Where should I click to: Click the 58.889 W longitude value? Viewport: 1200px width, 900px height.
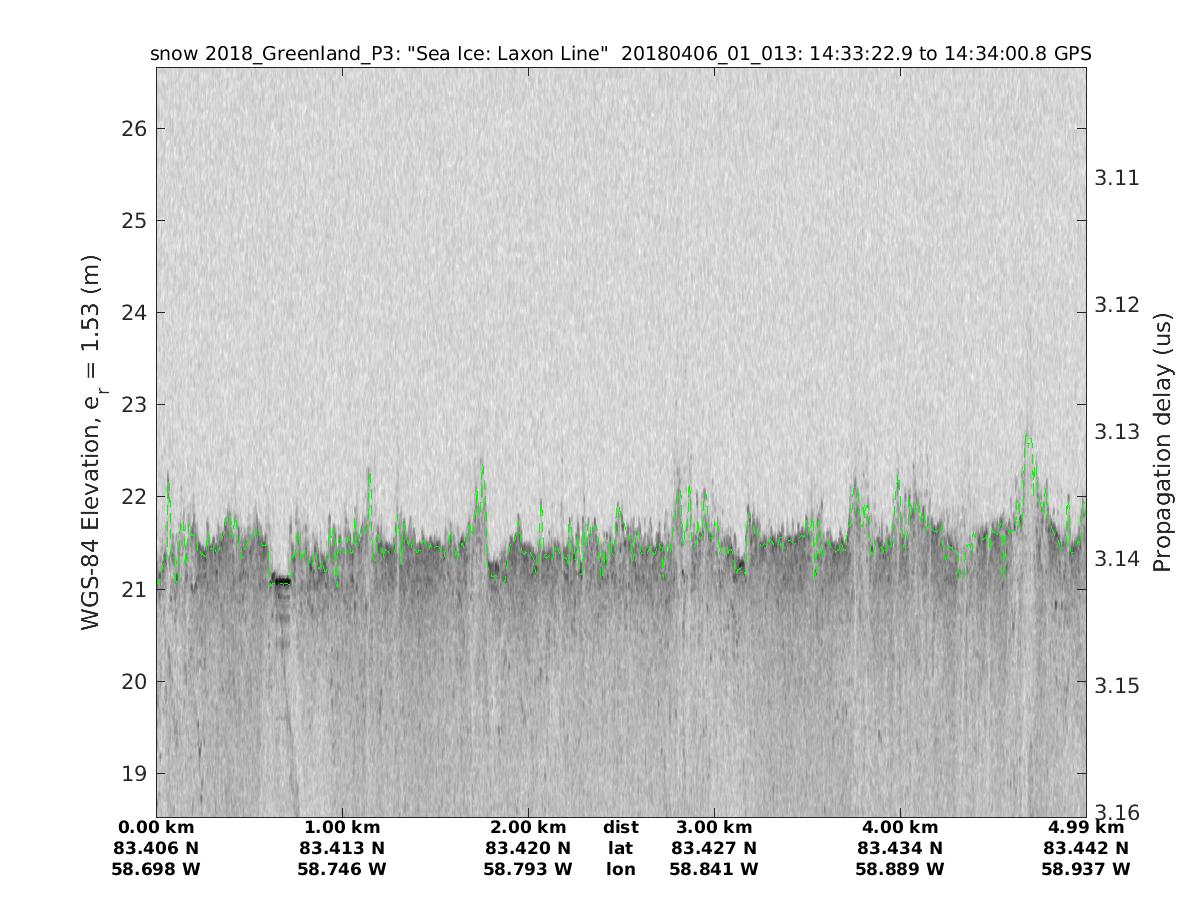(x=900, y=870)
